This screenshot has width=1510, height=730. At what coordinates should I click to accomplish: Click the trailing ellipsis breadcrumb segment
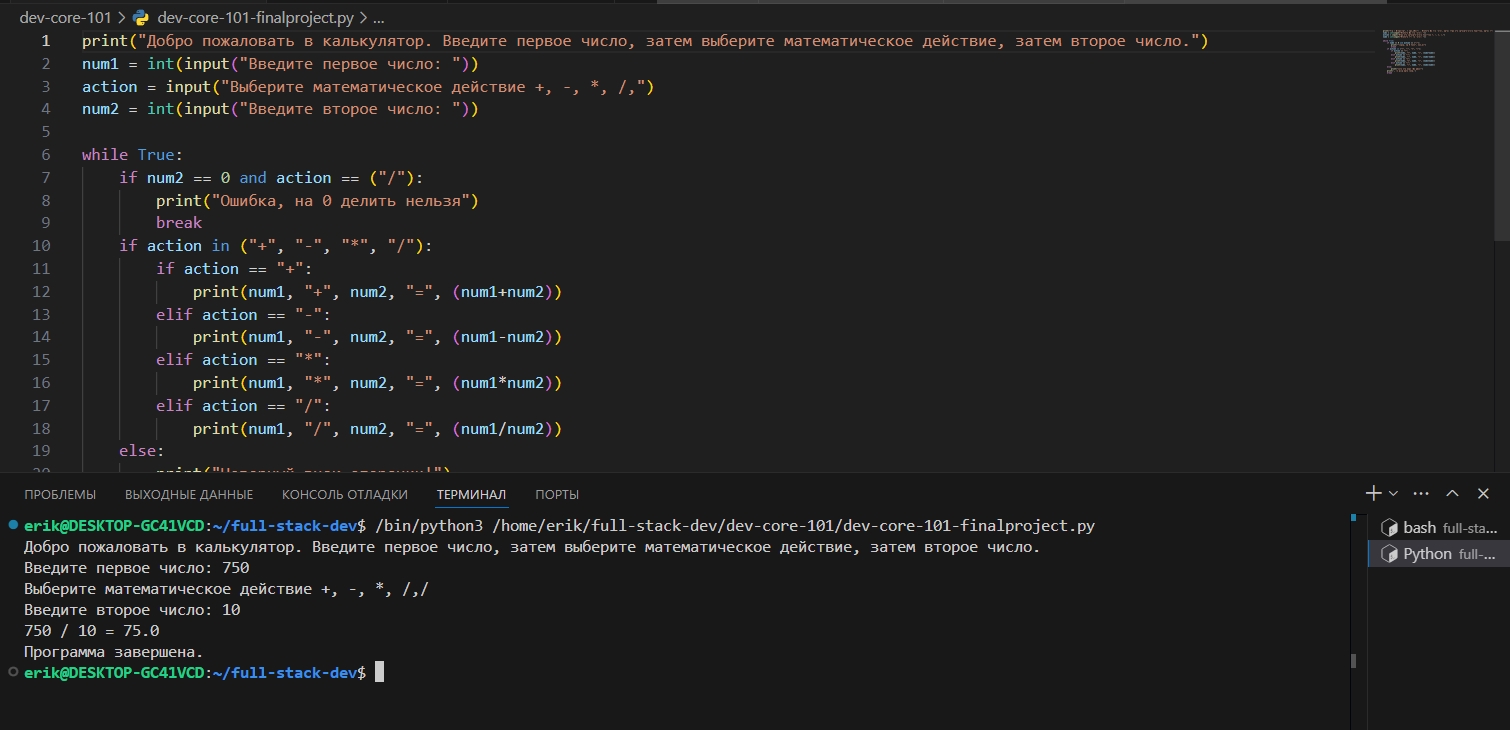point(377,17)
